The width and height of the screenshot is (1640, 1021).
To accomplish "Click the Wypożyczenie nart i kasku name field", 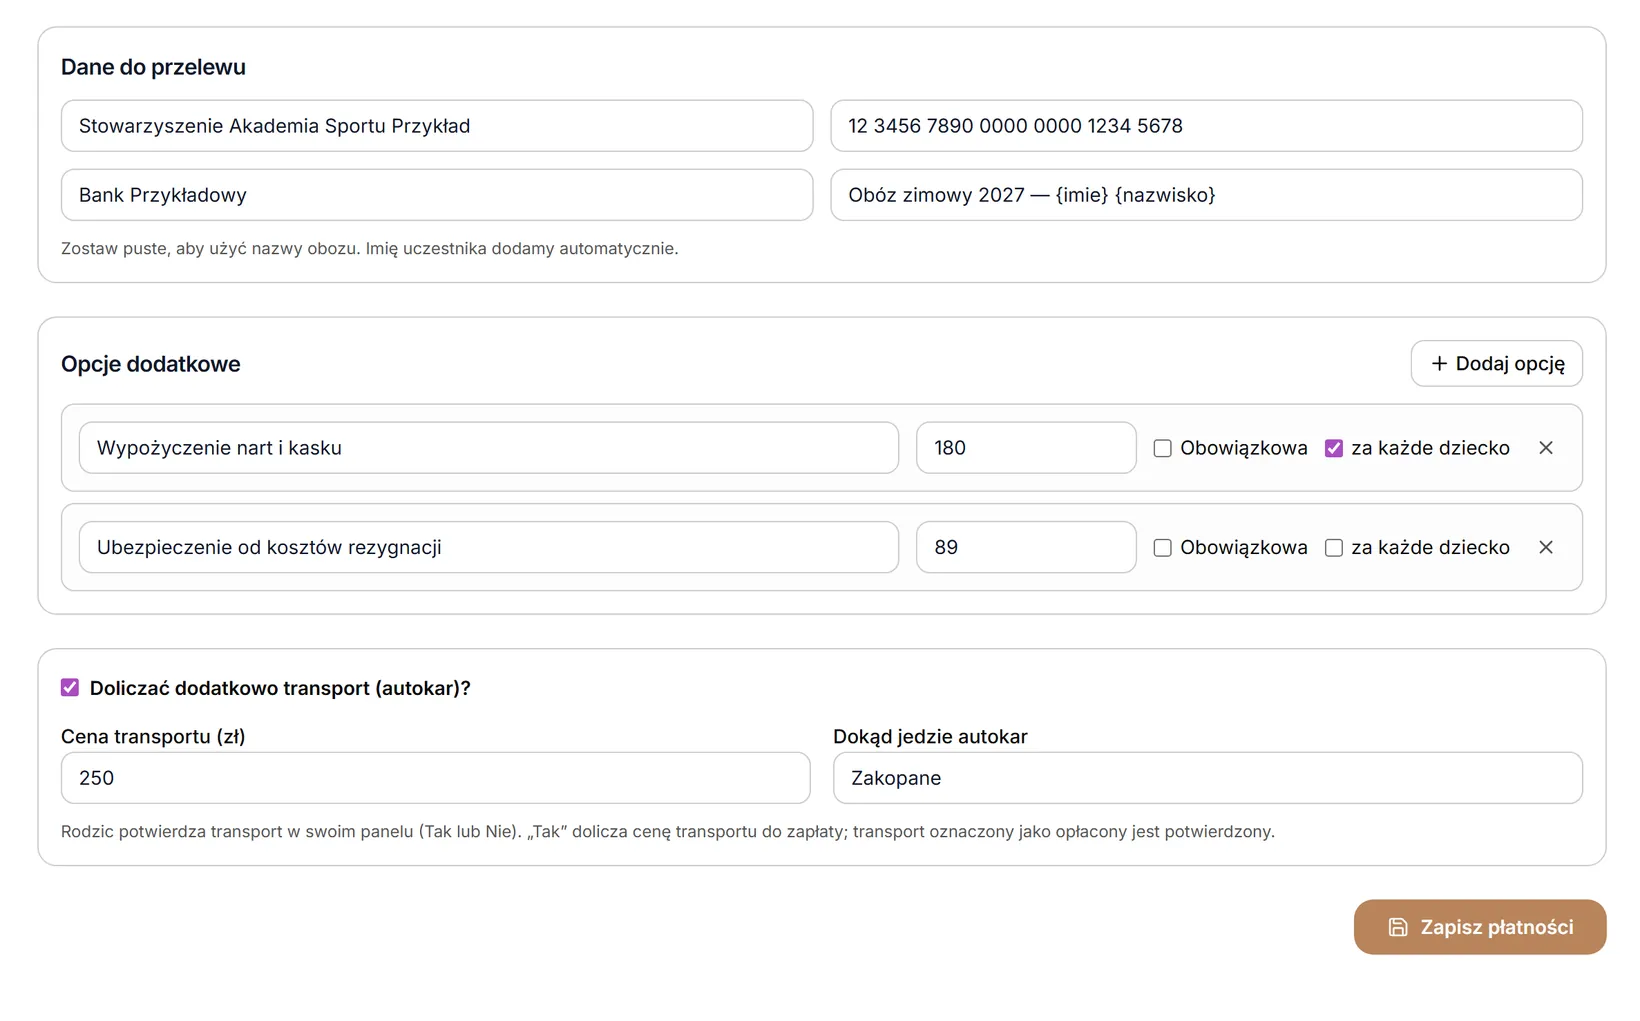I will click(x=489, y=448).
